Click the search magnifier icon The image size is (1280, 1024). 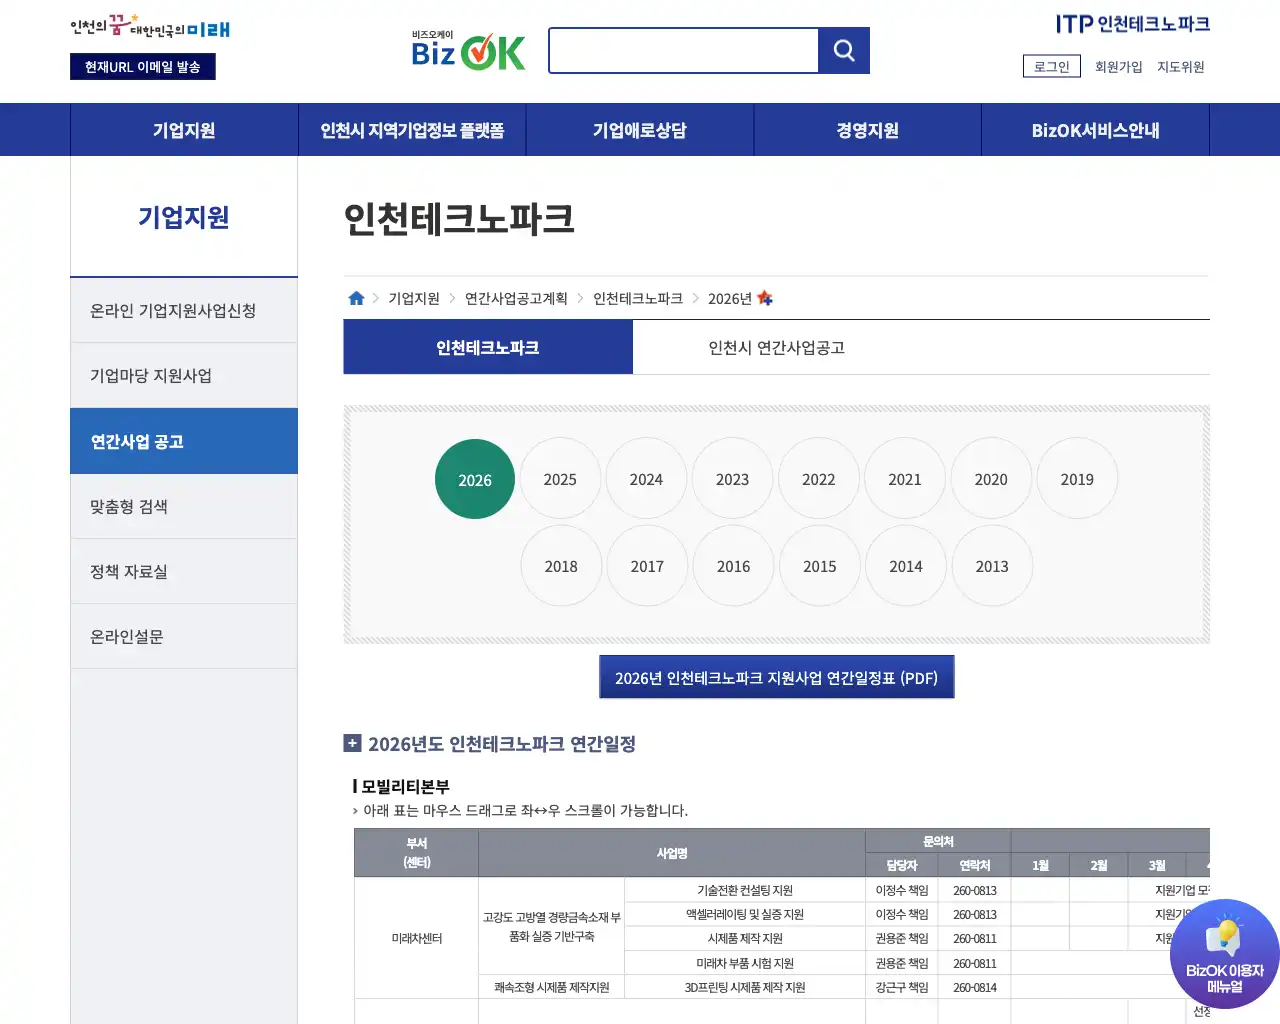tap(843, 50)
